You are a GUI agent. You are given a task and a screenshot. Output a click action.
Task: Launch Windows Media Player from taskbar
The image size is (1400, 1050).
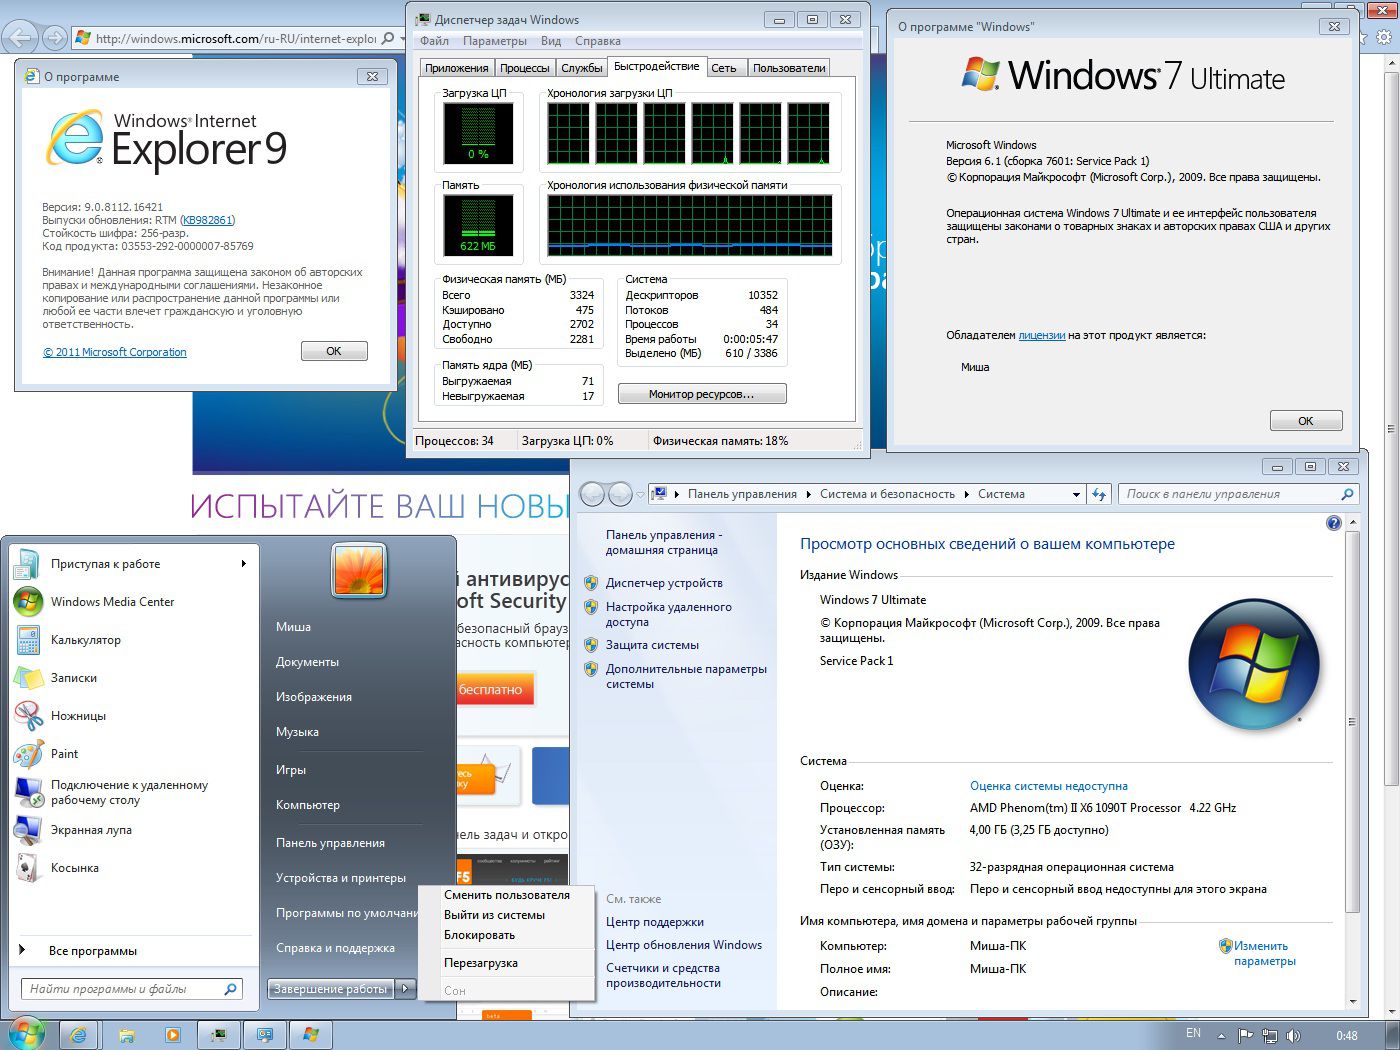(x=172, y=1035)
